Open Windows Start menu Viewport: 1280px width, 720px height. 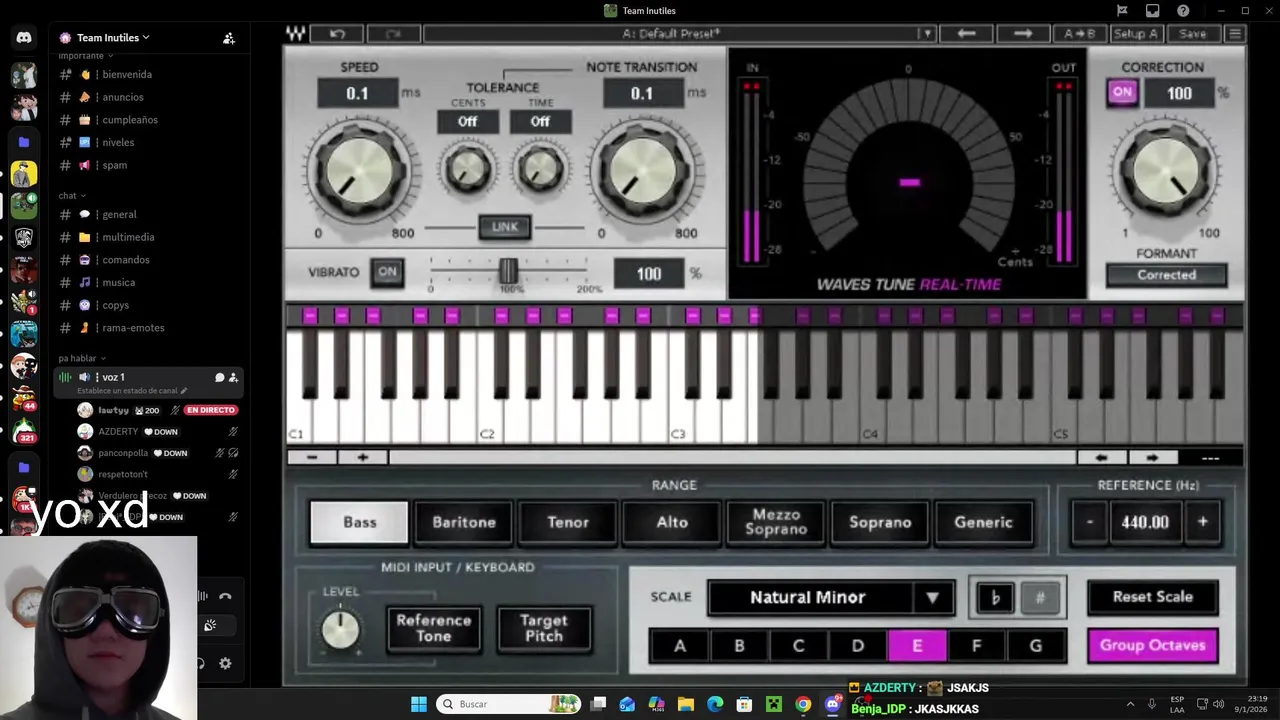[x=419, y=704]
